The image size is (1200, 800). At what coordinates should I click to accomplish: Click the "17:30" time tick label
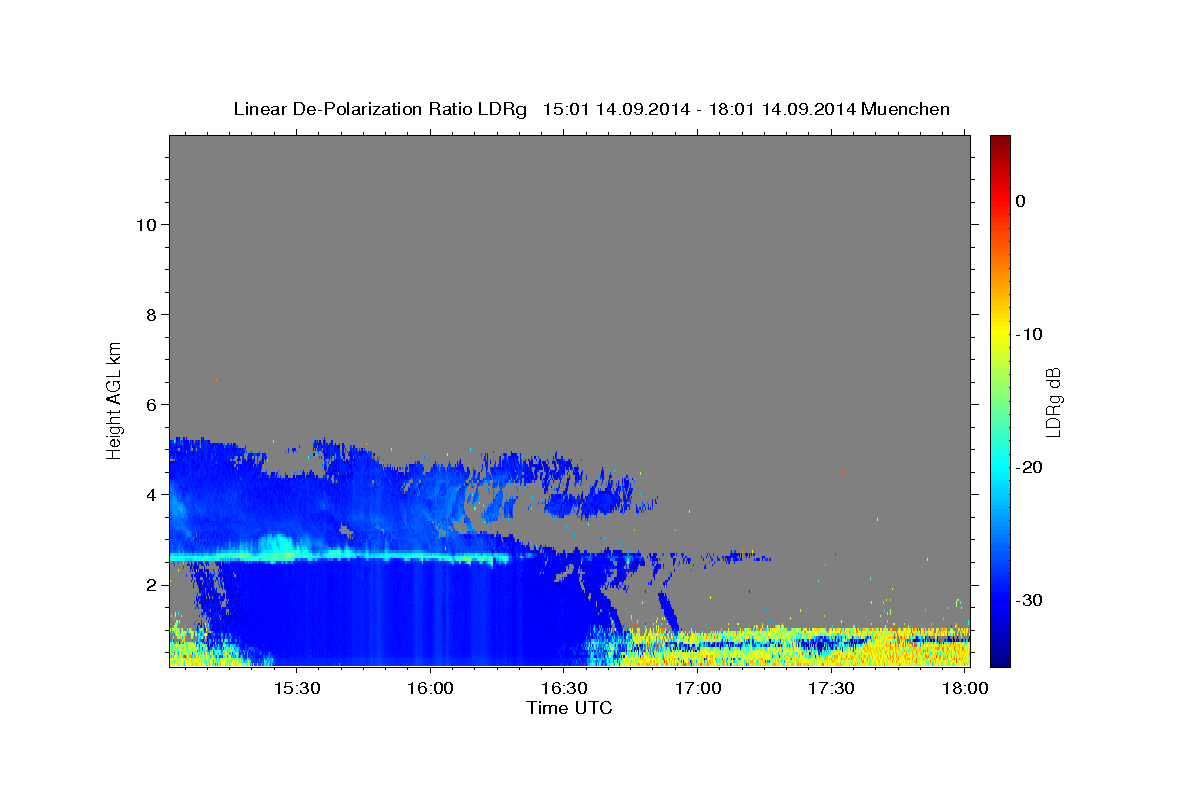coord(830,688)
